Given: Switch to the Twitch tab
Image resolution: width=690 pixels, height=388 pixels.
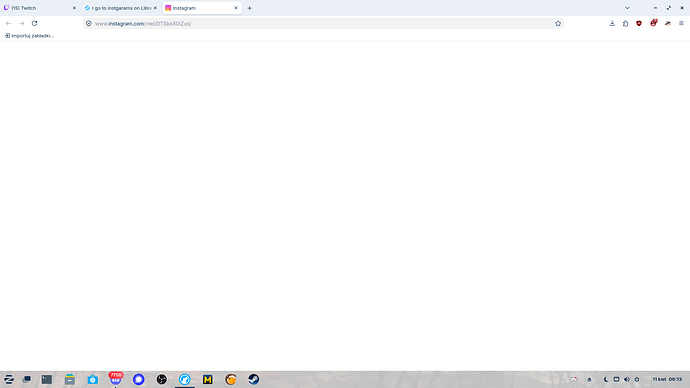Looking at the screenshot, I should (x=40, y=8).
